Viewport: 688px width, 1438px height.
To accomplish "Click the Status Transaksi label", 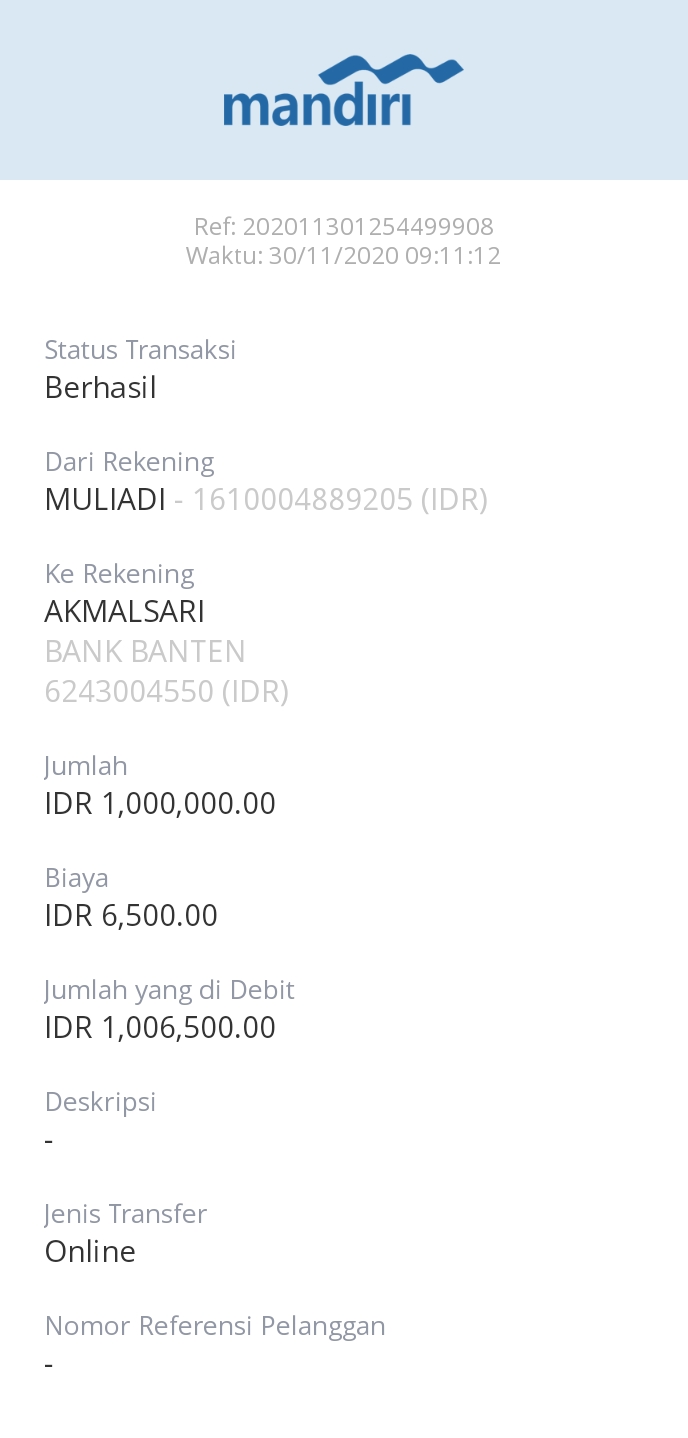I will point(140,350).
